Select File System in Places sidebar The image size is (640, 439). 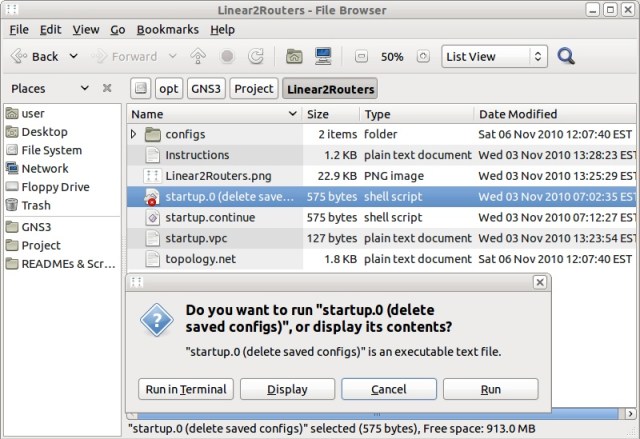click(x=51, y=150)
